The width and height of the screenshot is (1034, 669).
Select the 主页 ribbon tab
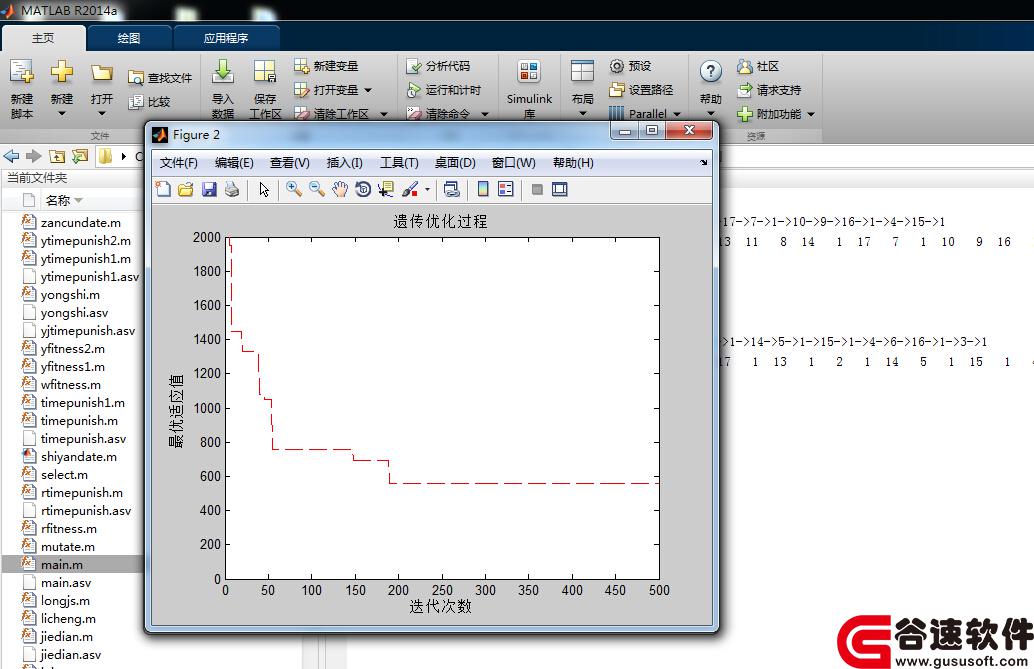(43, 38)
